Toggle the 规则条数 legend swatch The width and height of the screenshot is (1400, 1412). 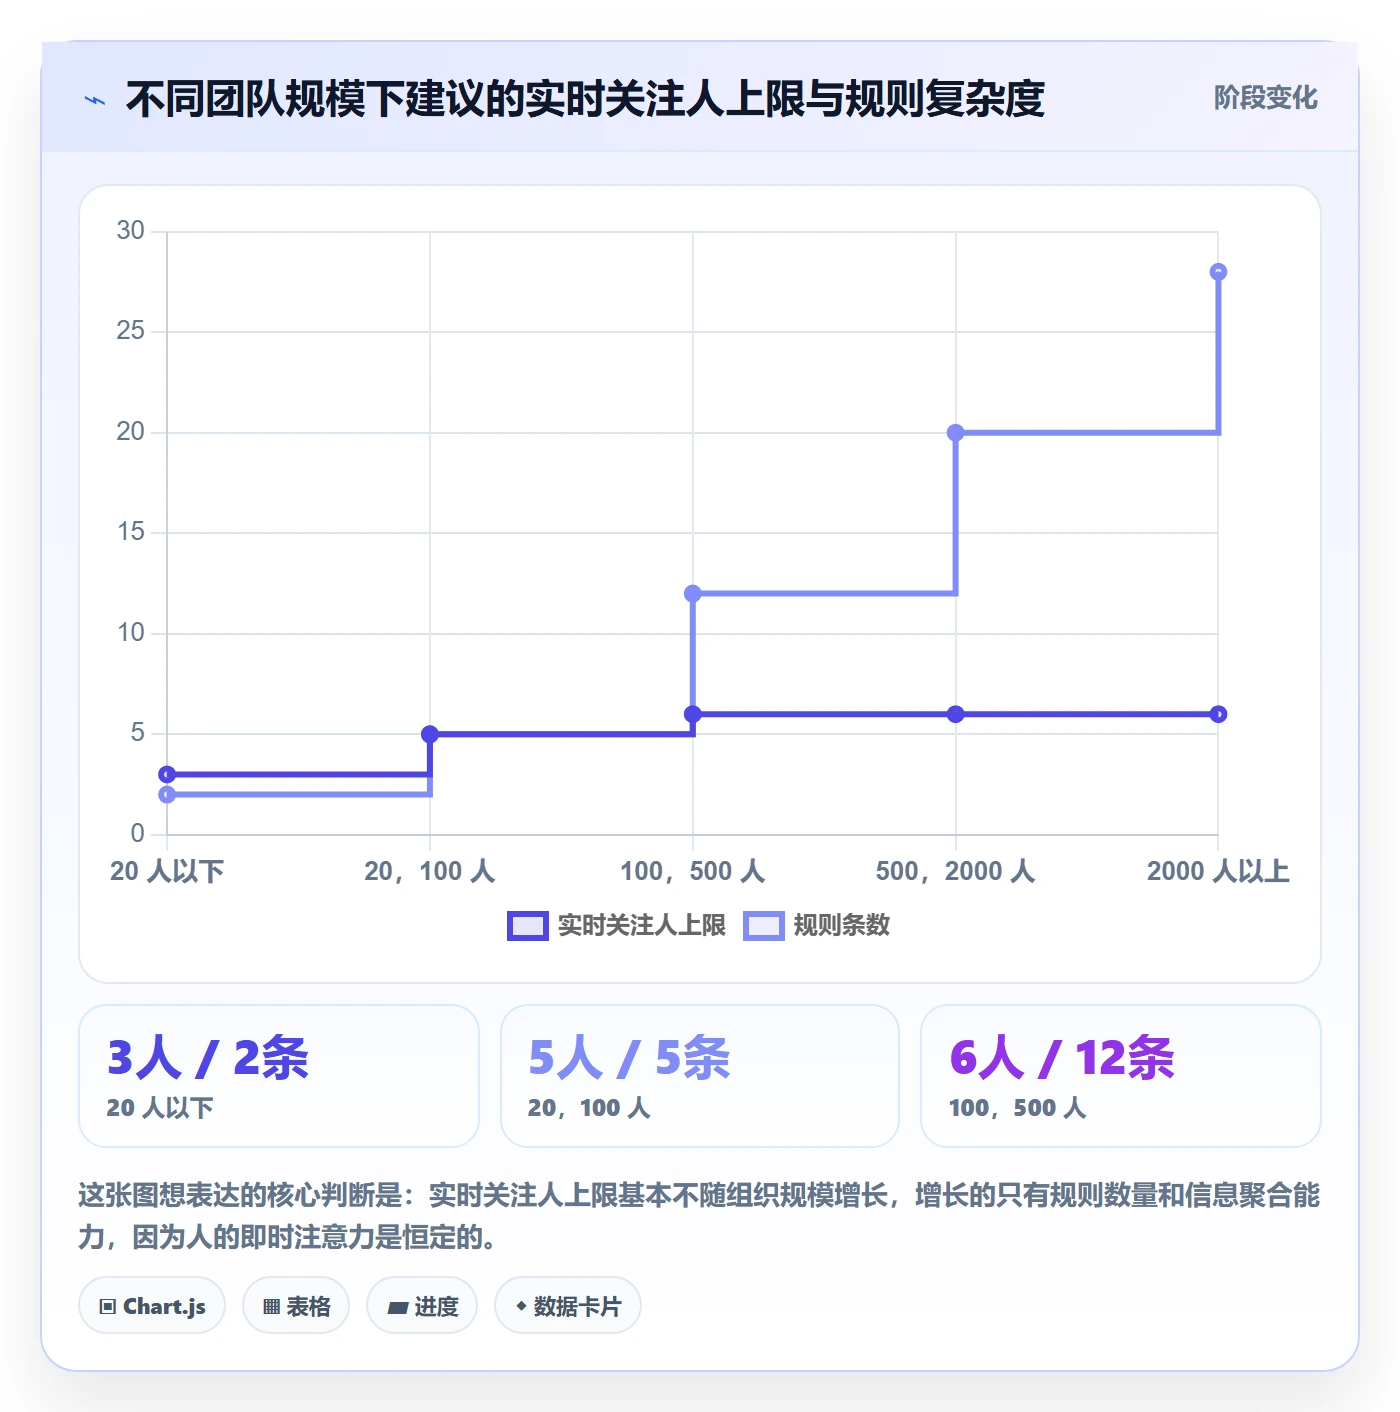click(x=764, y=926)
